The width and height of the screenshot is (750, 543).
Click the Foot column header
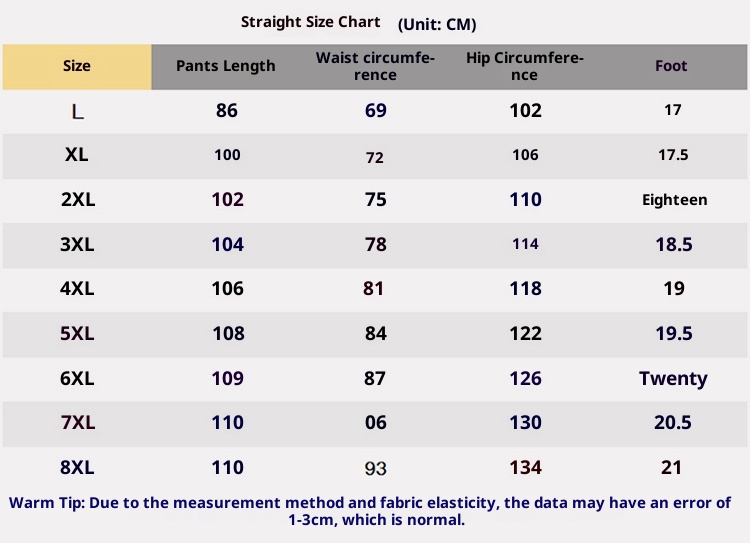[x=672, y=66]
